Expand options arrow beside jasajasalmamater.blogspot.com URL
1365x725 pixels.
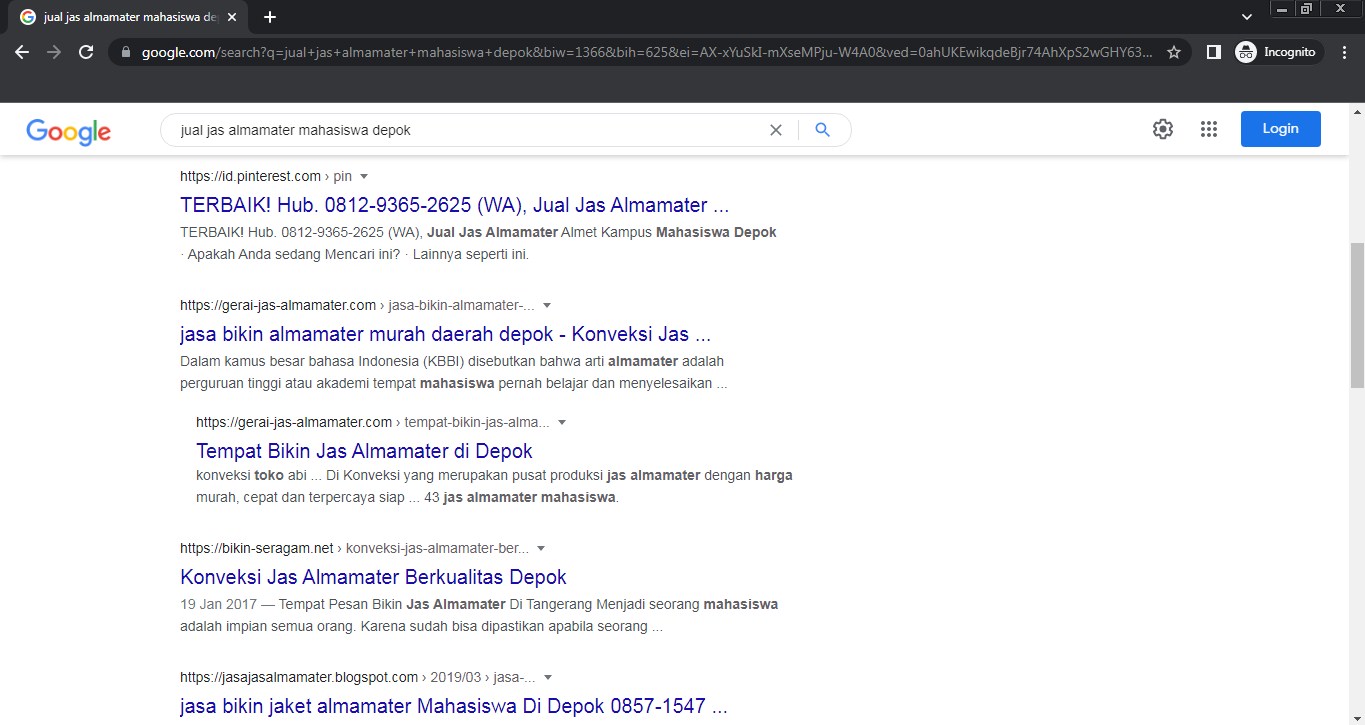[548, 677]
